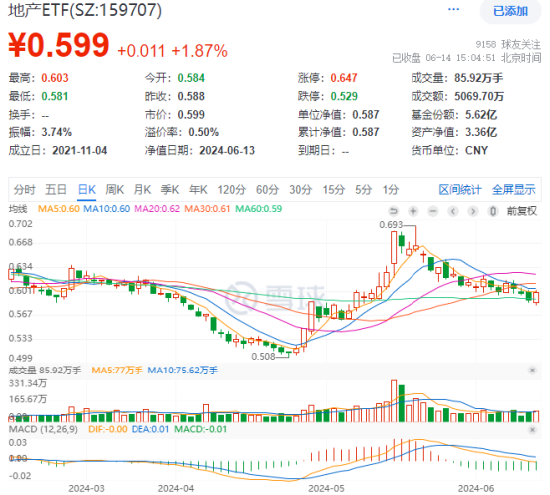
Task: Click the DIF:-0.00 indicator label
Action: tap(108, 430)
